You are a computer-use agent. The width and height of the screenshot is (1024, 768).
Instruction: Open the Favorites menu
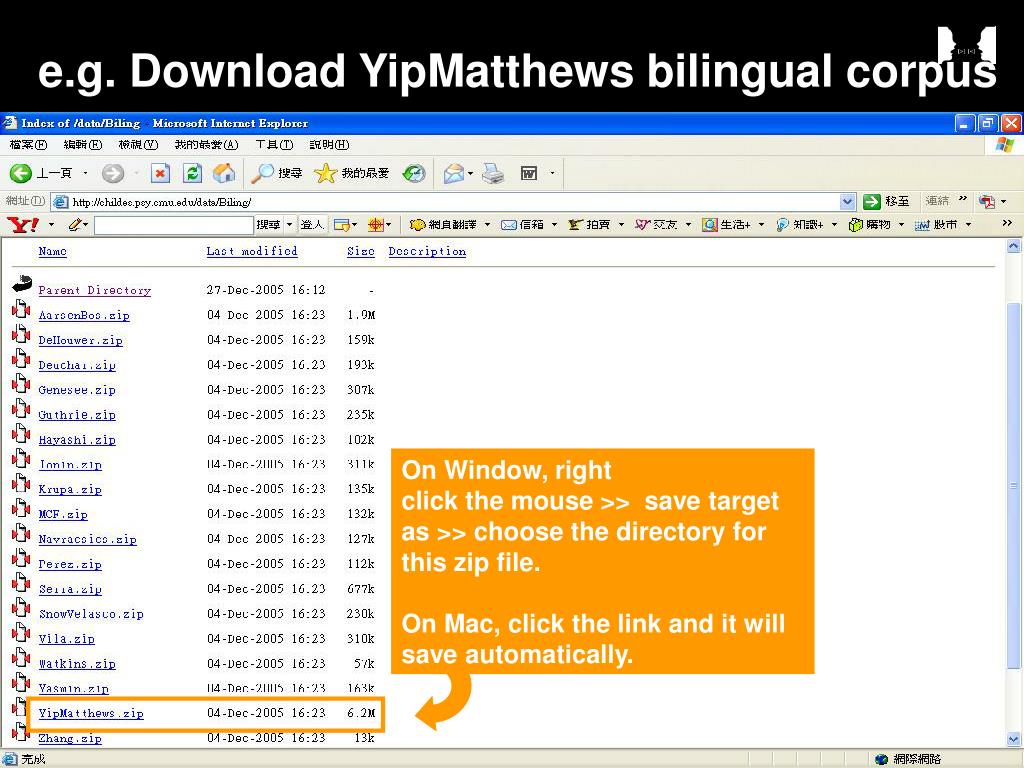(206, 144)
